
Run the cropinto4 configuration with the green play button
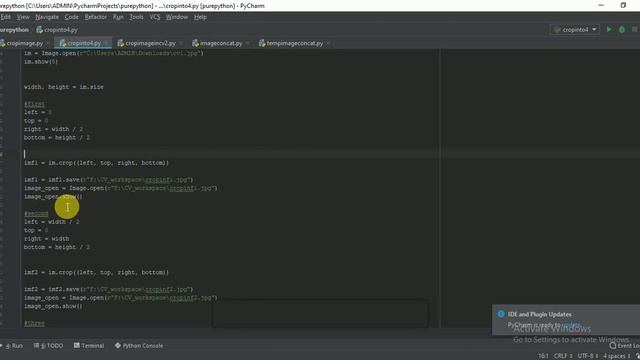click(609, 29)
